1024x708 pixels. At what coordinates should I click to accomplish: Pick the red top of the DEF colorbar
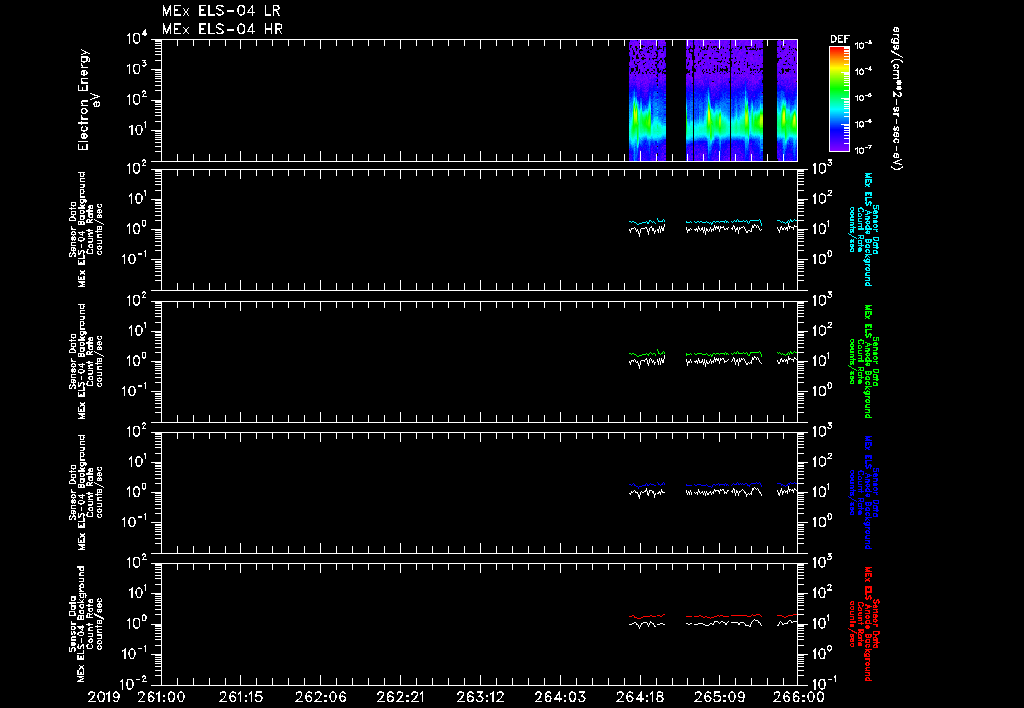click(839, 51)
